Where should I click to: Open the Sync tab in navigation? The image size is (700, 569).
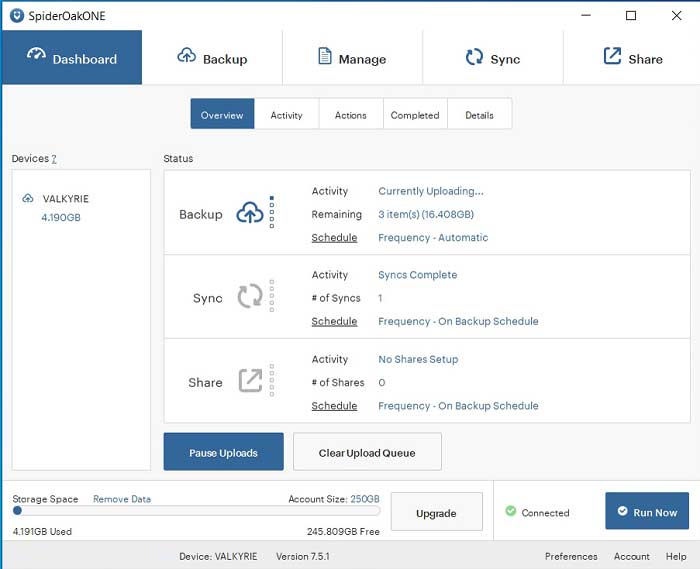tap(492, 58)
